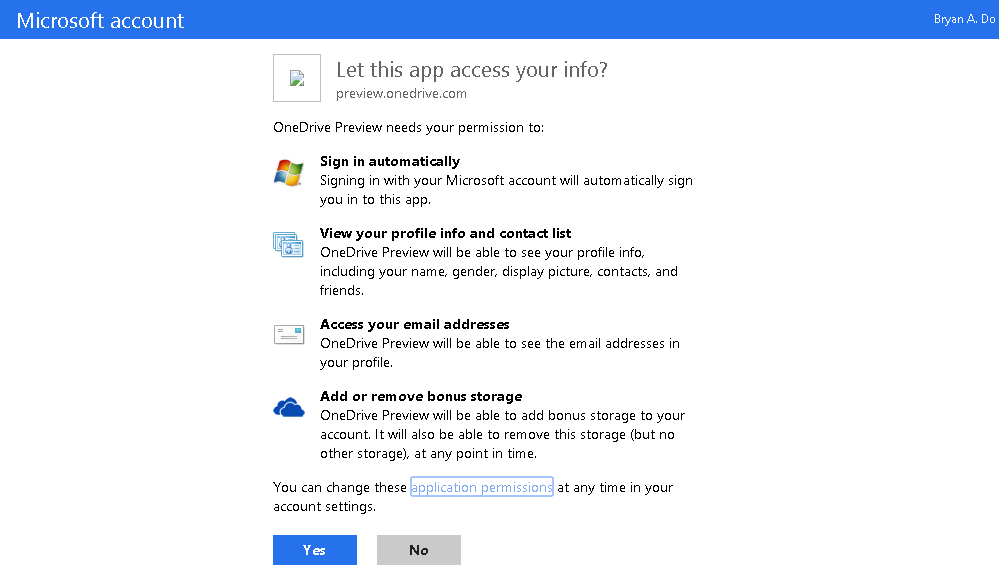Click the 'Sign in automatically' heading
Screen dimensions: 999x582
coord(390,161)
